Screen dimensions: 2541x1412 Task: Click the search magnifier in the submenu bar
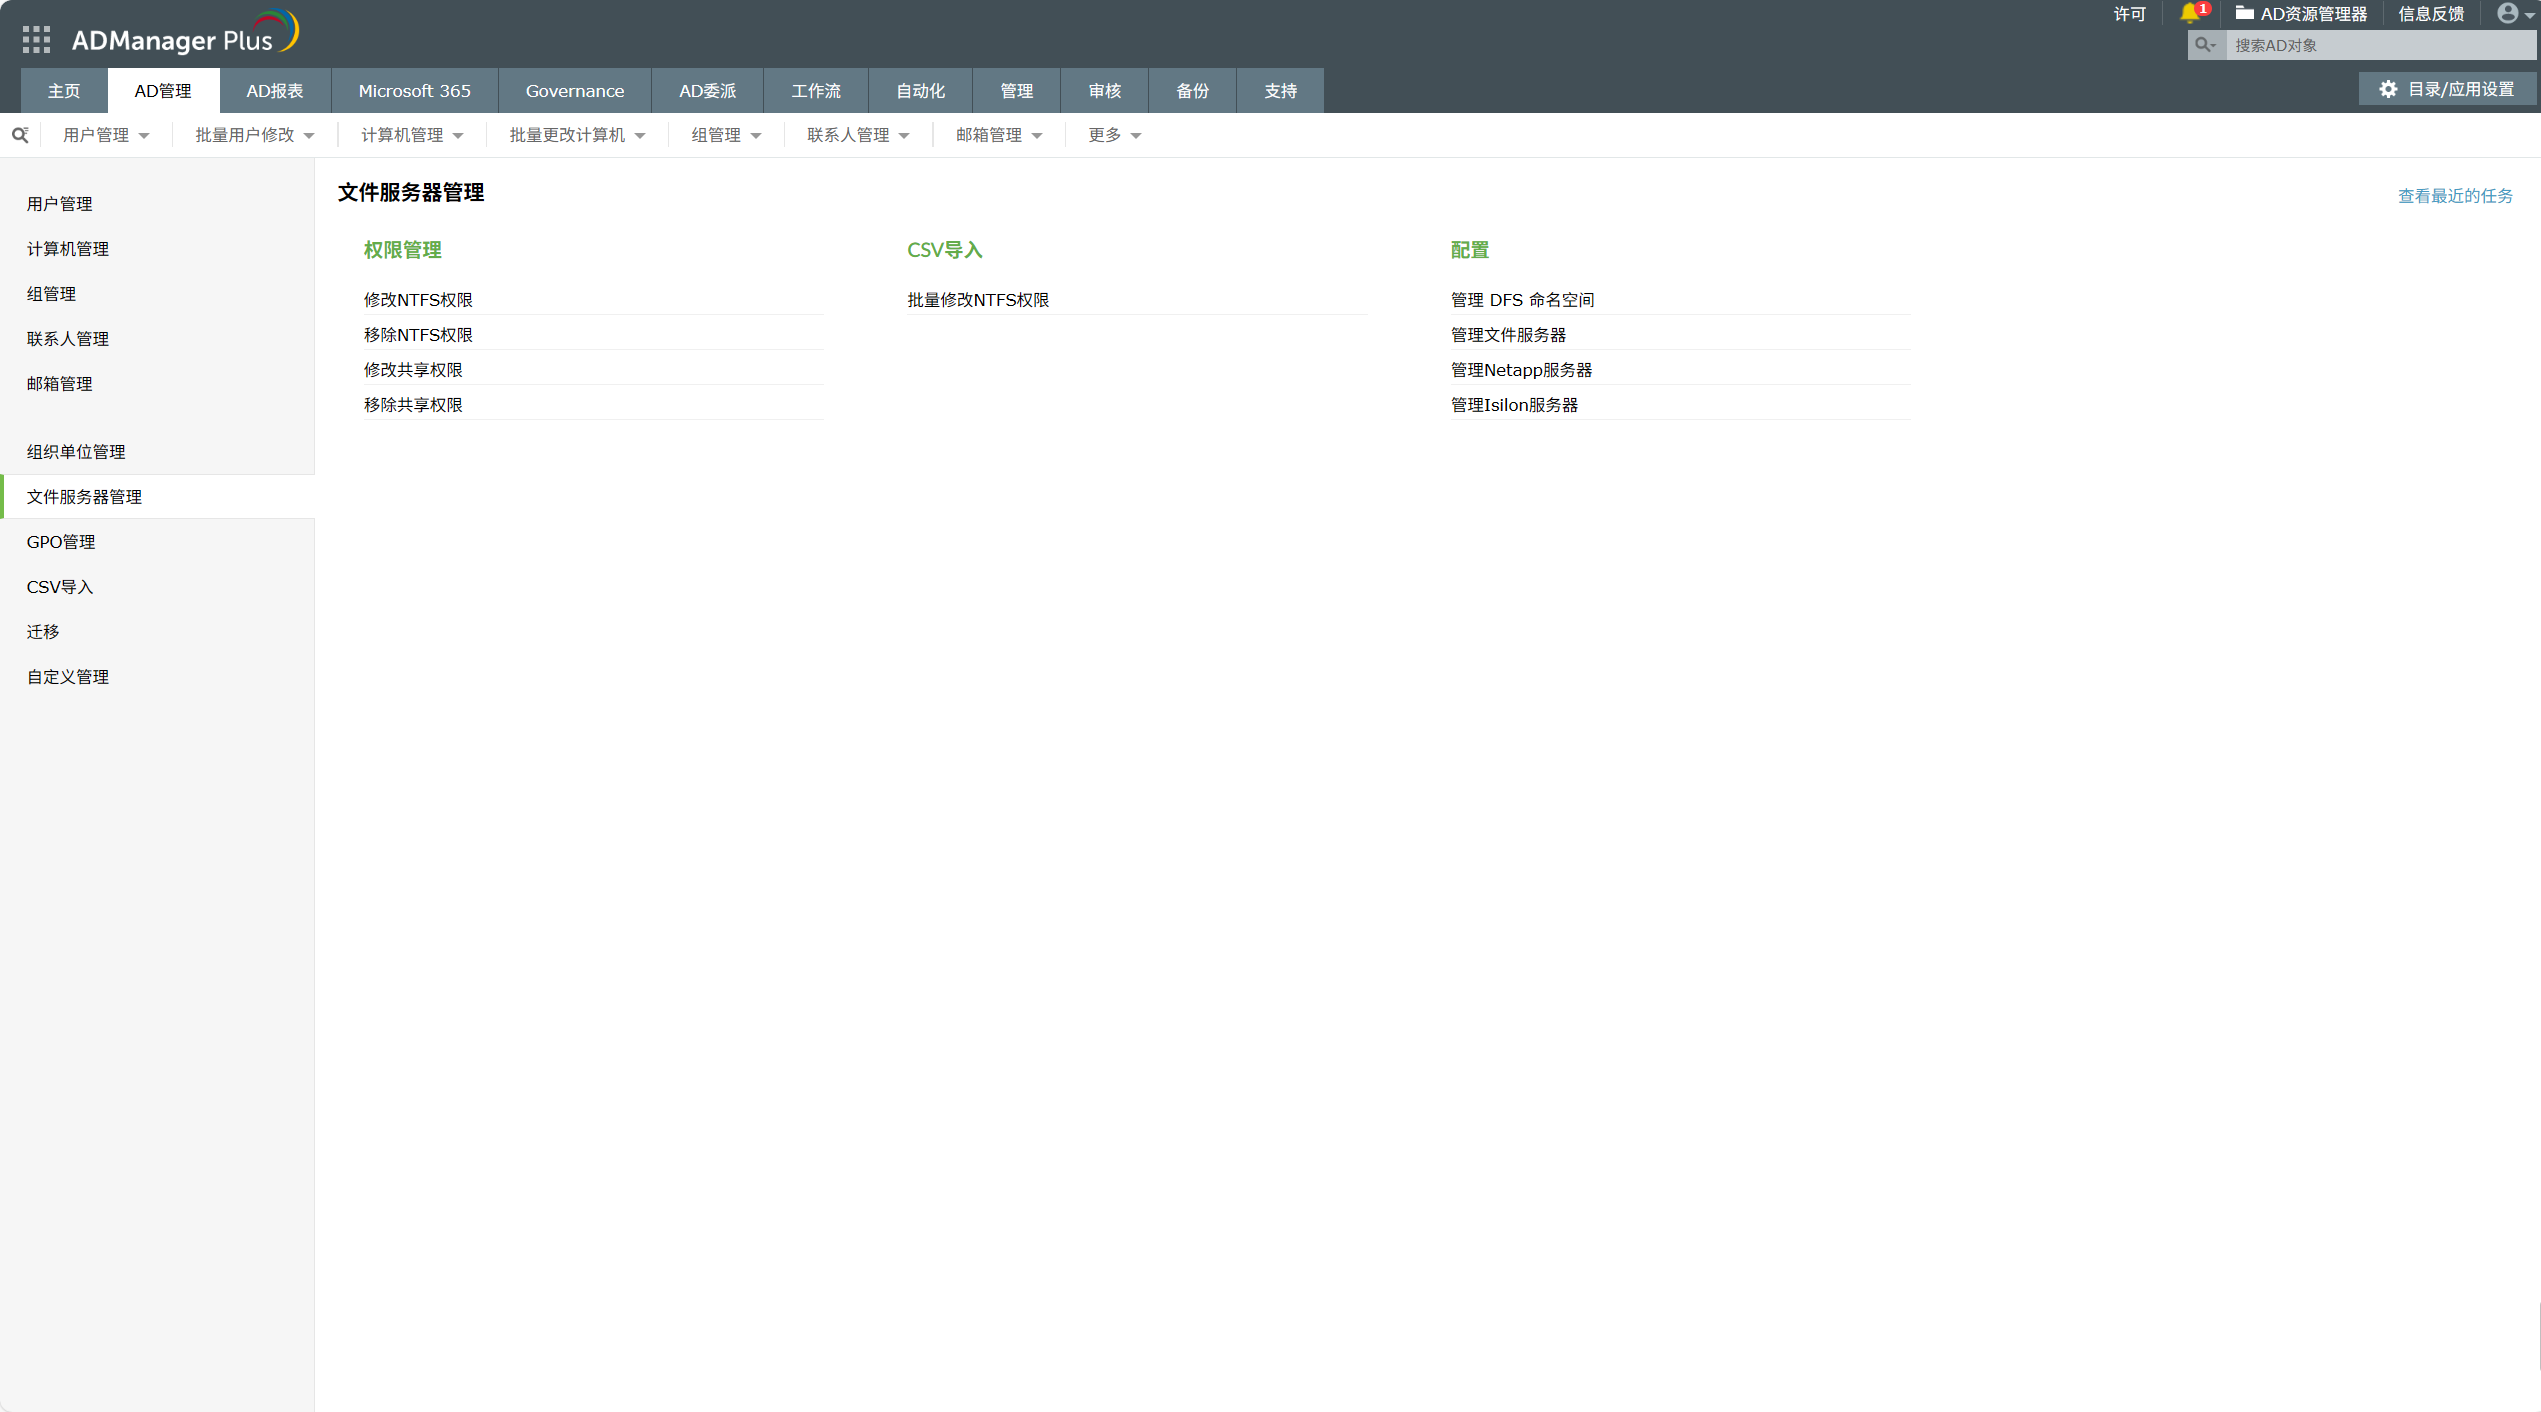pyautogui.click(x=20, y=135)
